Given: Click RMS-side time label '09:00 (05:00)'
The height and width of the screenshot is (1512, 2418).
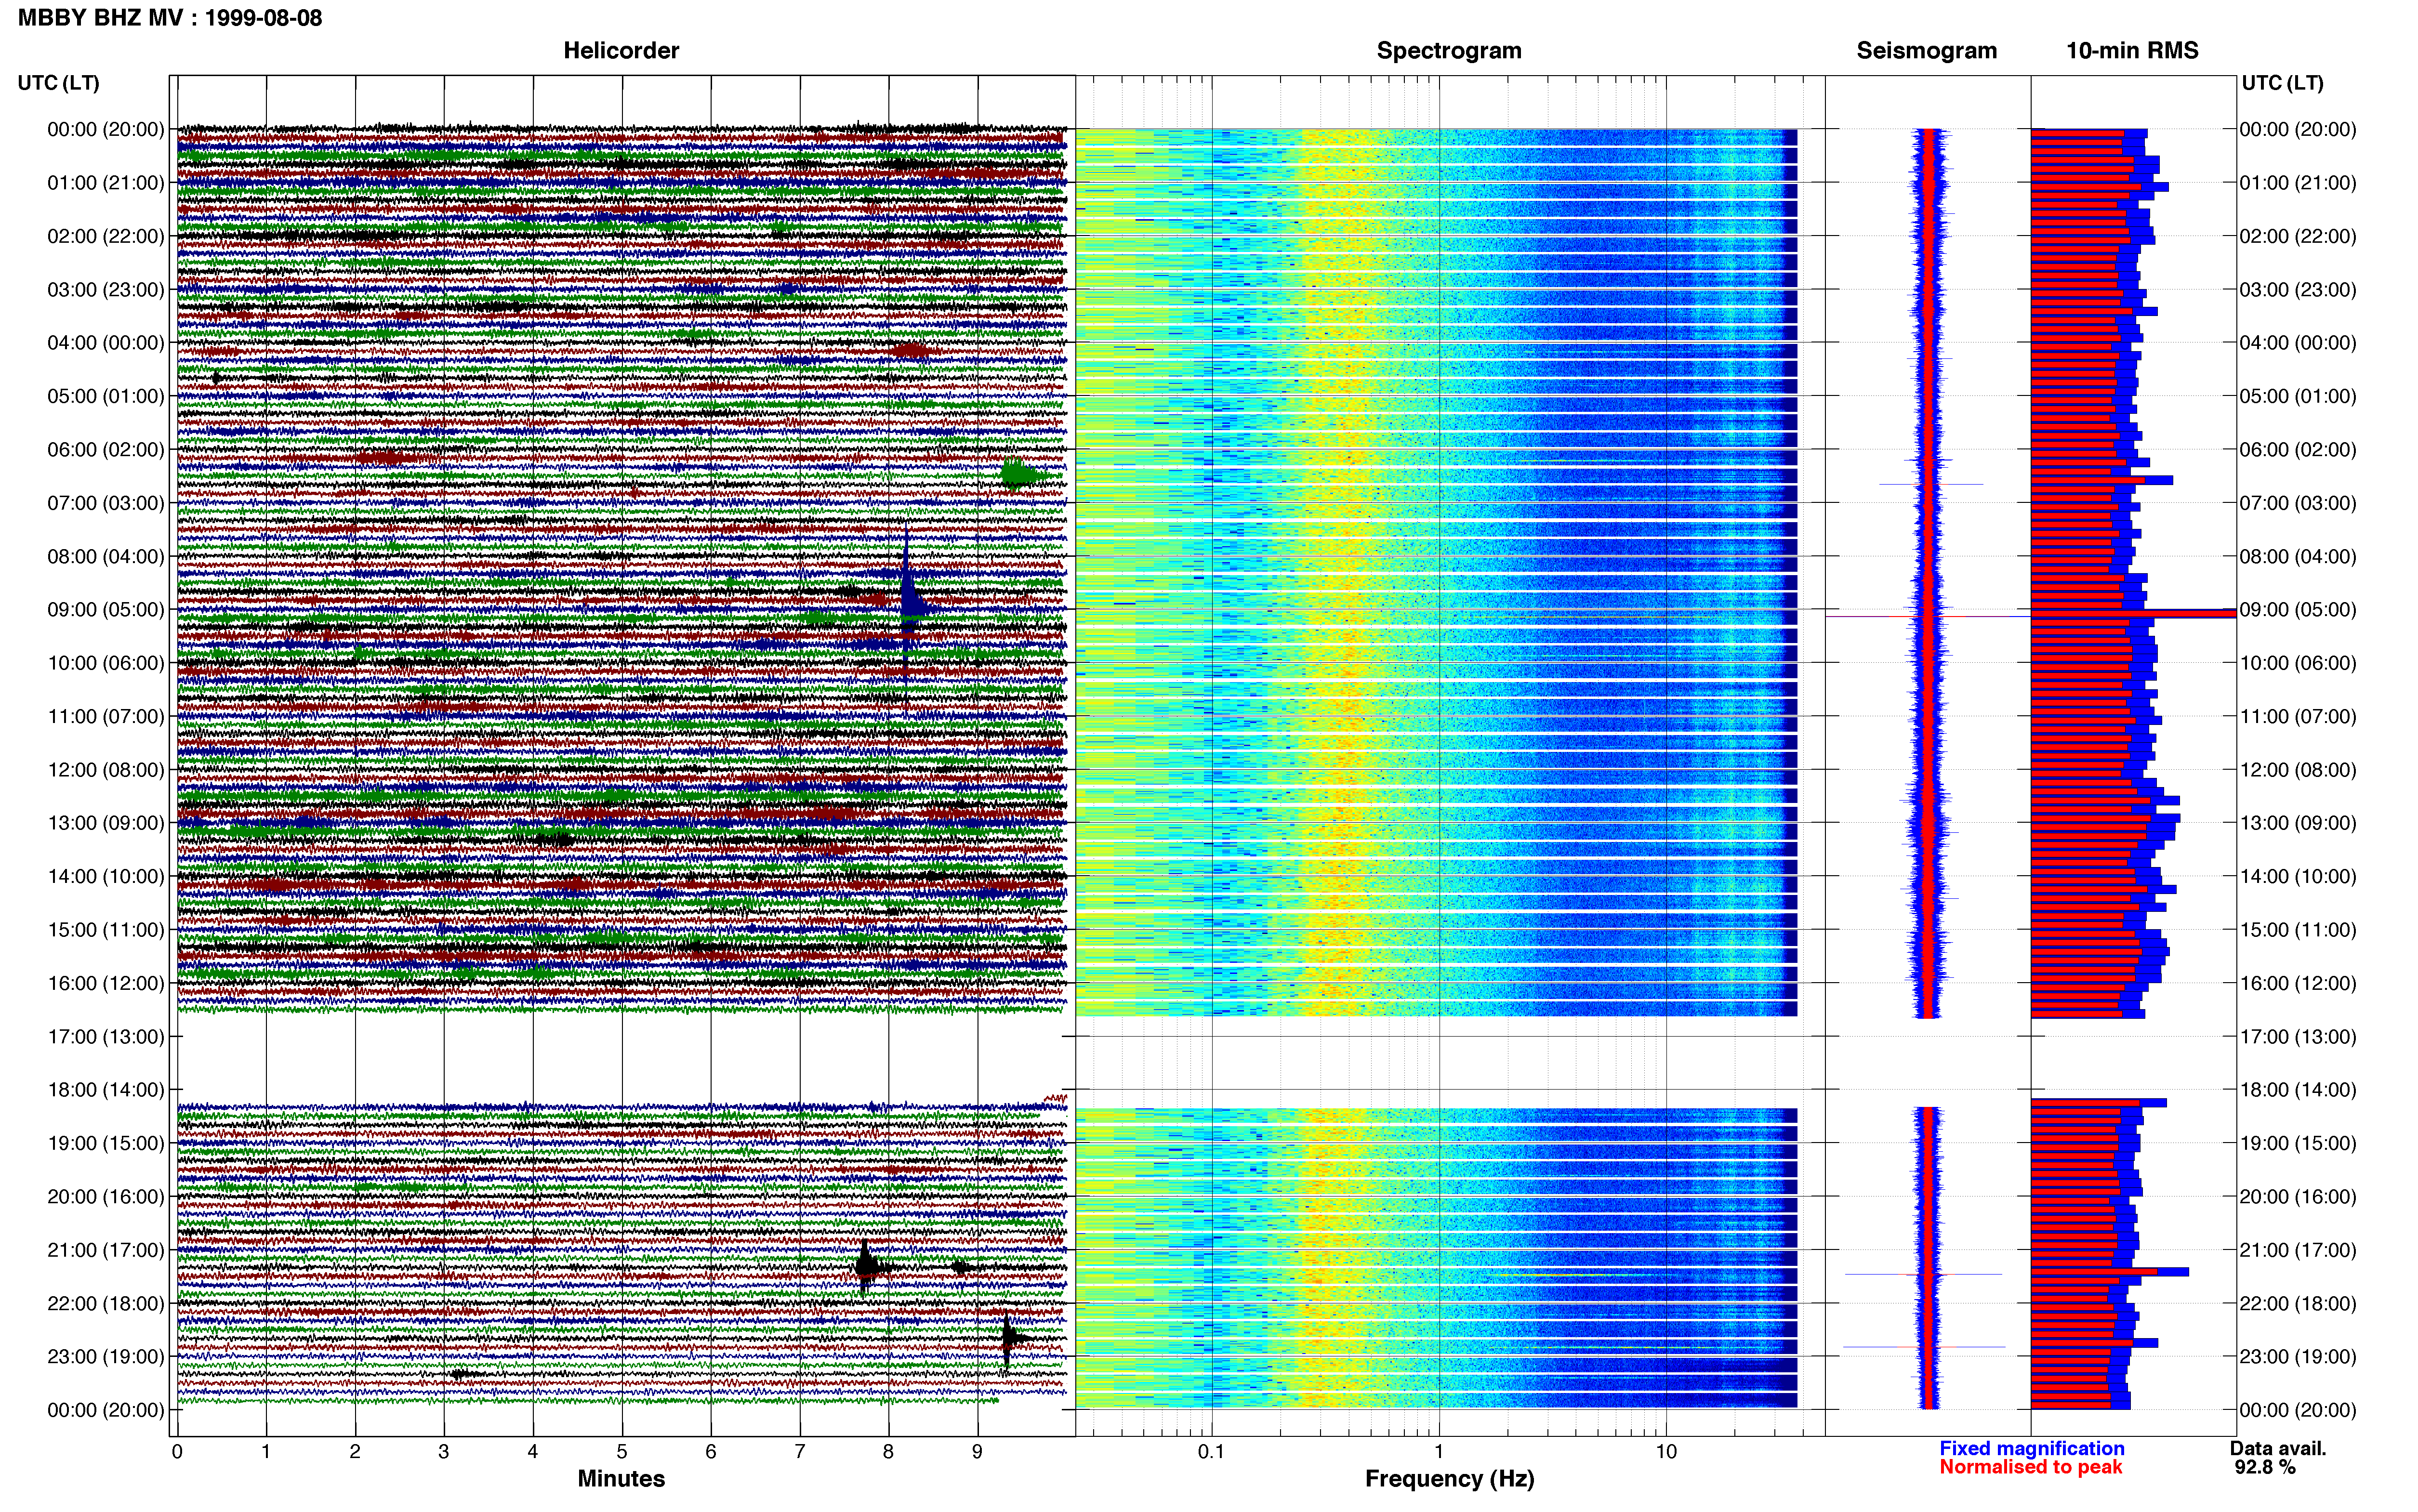Looking at the screenshot, I should (2298, 610).
